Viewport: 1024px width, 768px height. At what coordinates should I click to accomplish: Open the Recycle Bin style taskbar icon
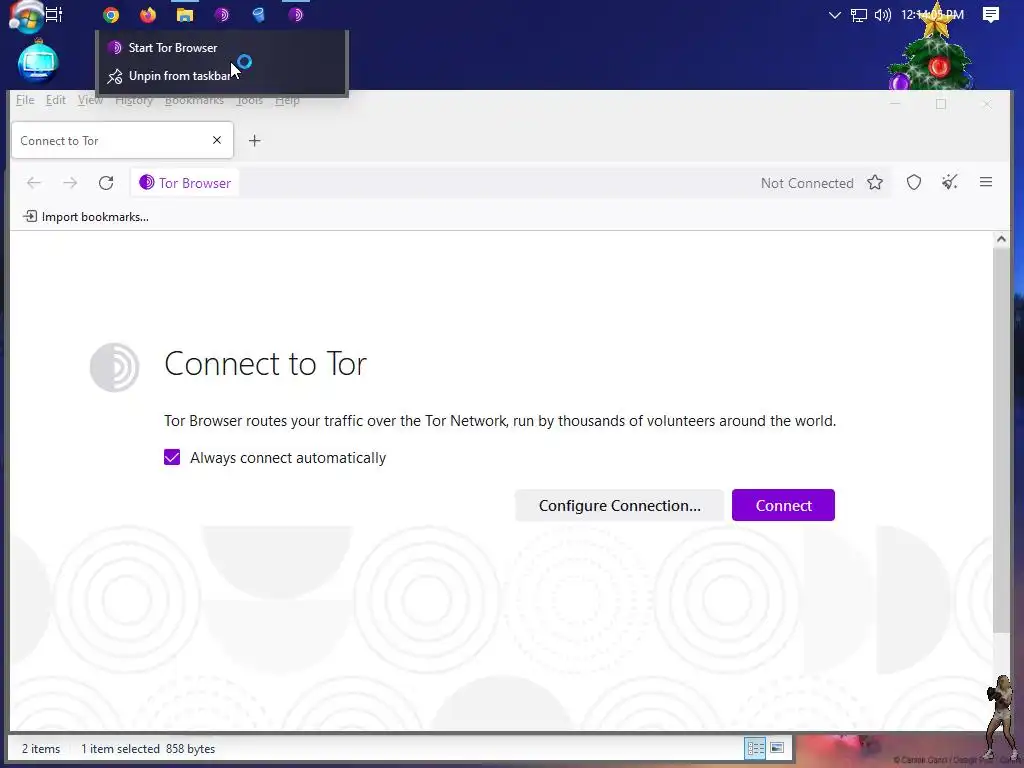point(259,14)
